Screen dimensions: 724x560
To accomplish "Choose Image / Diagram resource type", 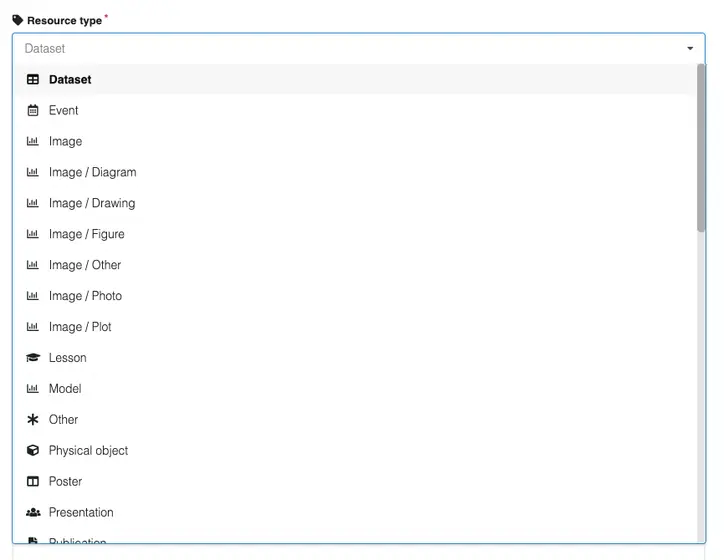I will point(92,173).
